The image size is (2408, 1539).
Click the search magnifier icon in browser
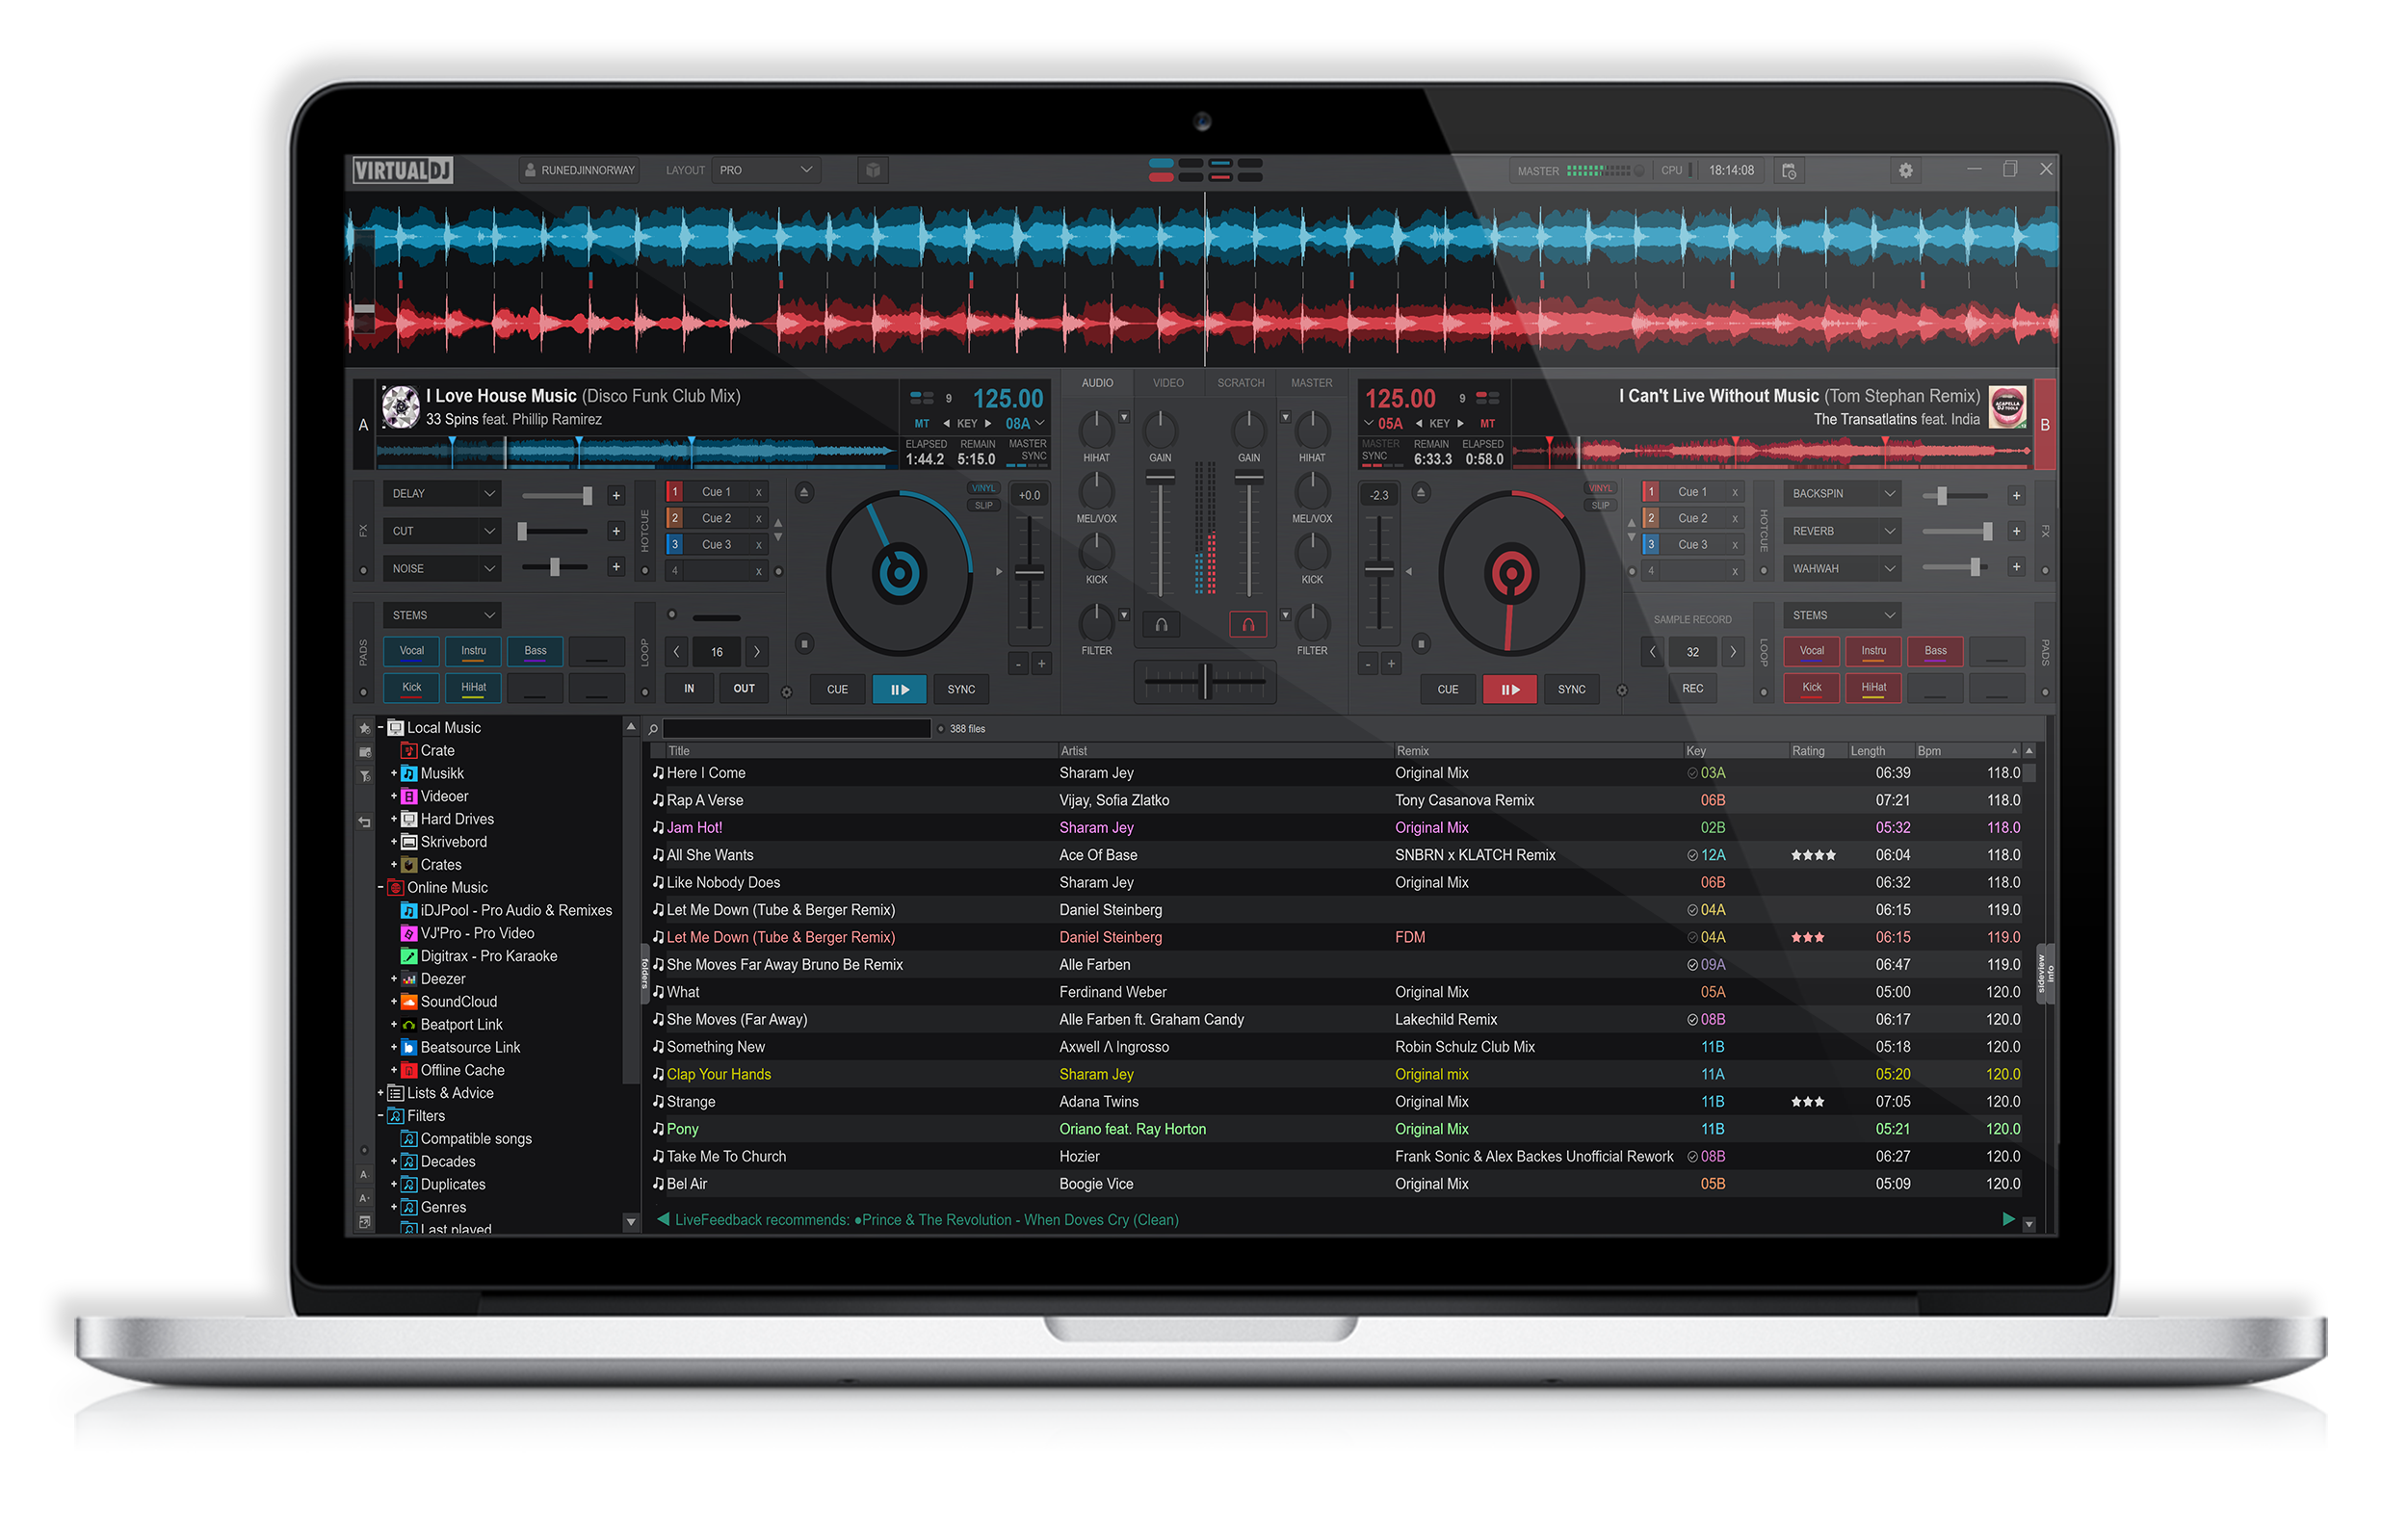(653, 729)
